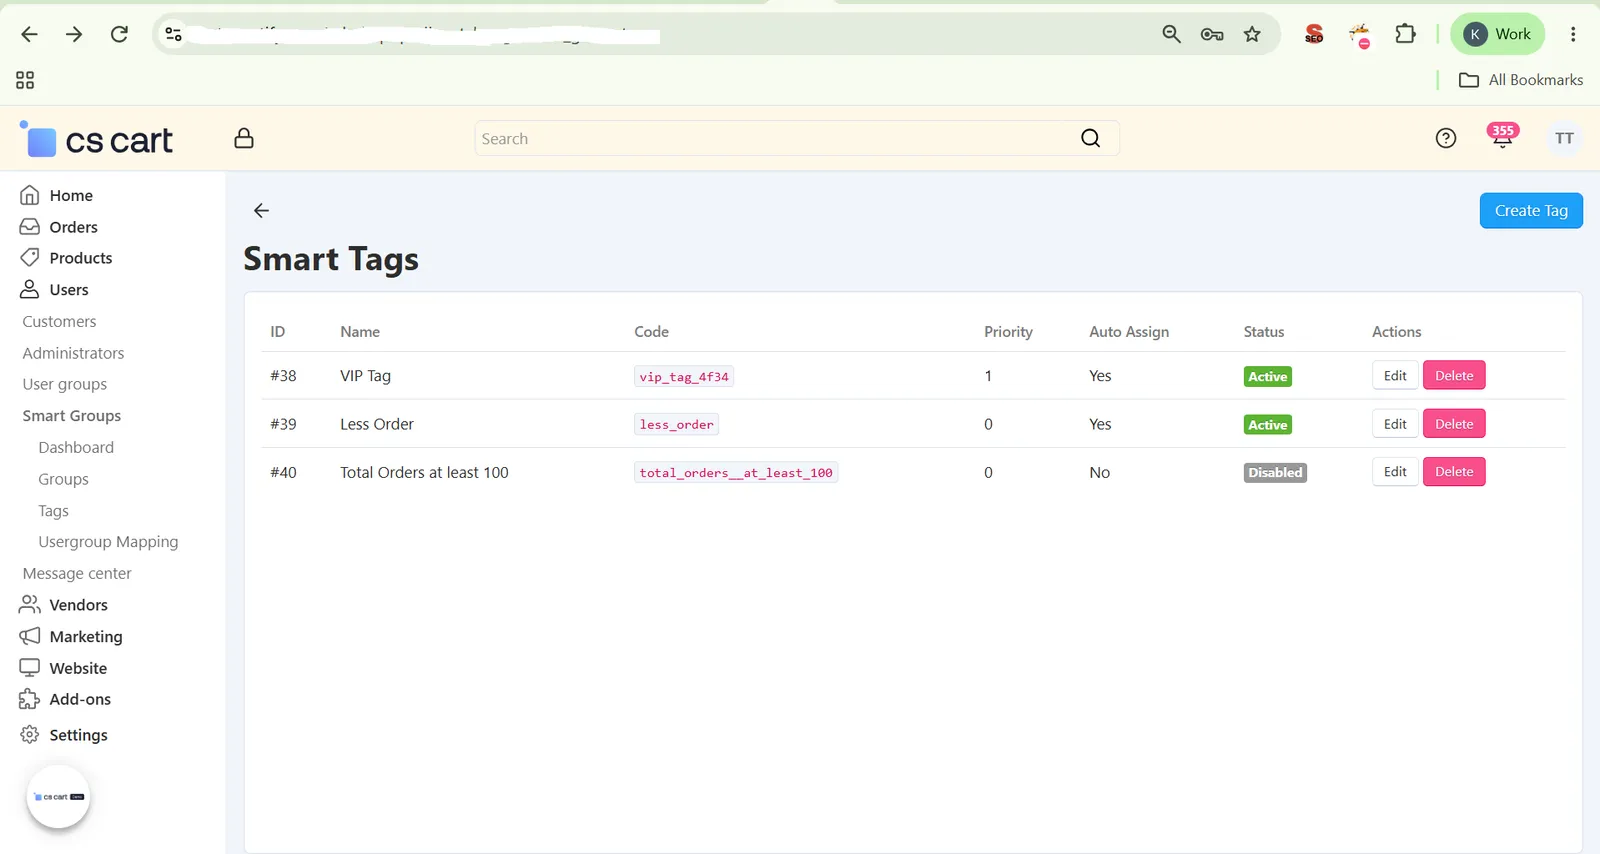1600x854 pixels.
Task: Open the TT user account avatar
Action: [x=1564, y=138]
